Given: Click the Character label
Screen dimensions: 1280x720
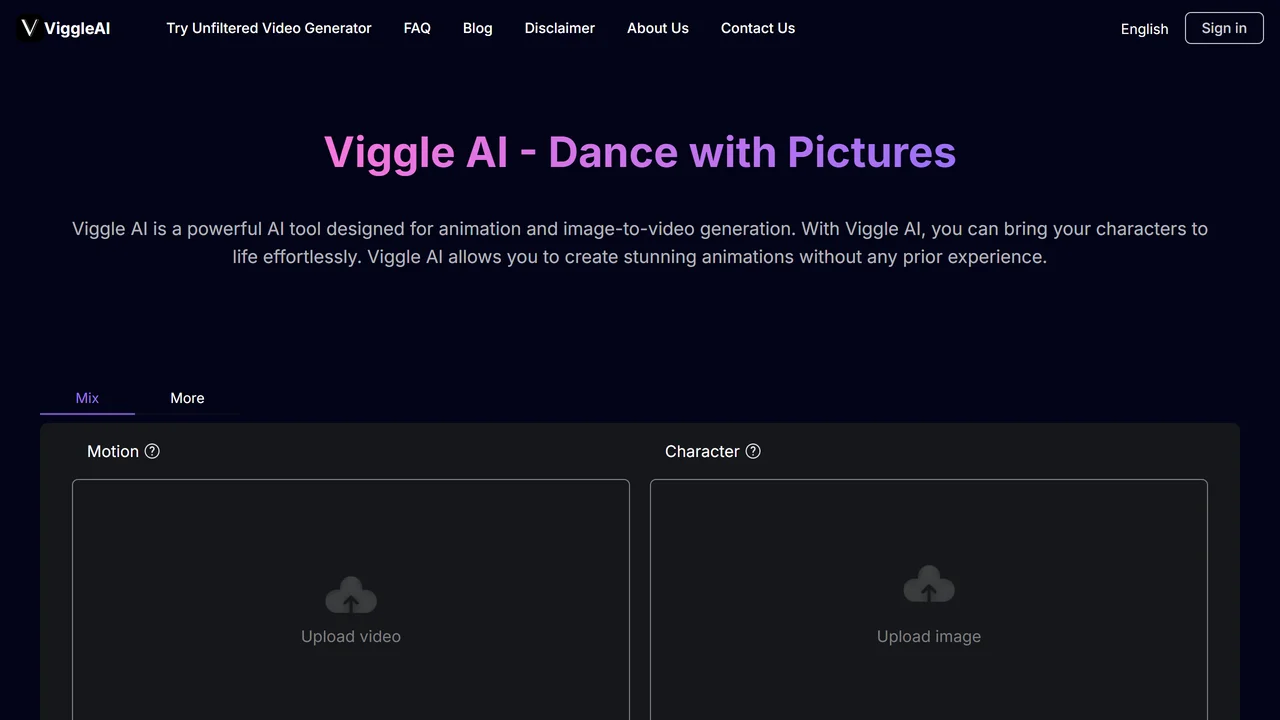Looking at the screenshot, I should pyautogui.click(x=702, y=451).
